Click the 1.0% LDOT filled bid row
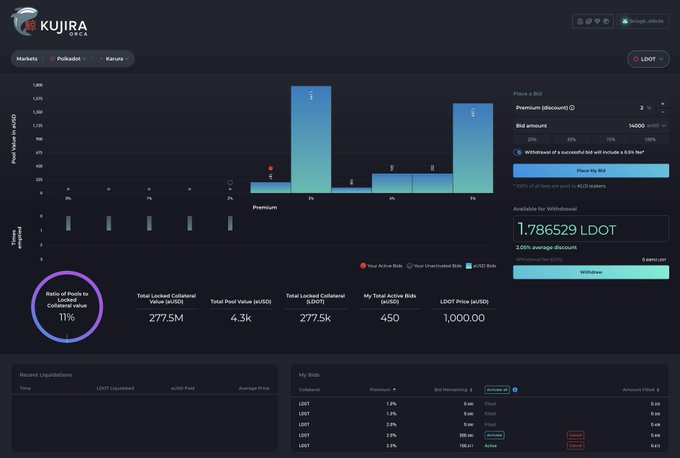Image resolution: width=680 pixels, height=458 pixels. (x=479, y=404)
